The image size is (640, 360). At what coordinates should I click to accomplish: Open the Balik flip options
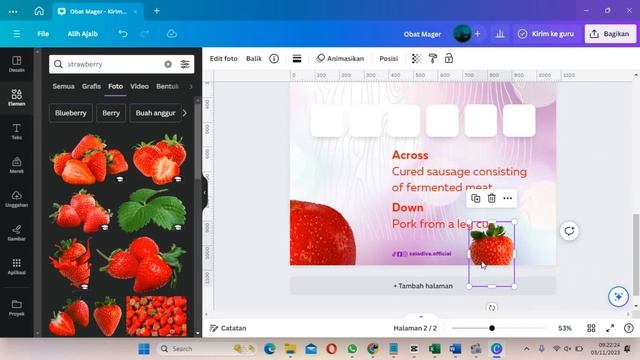coord(254,59)
